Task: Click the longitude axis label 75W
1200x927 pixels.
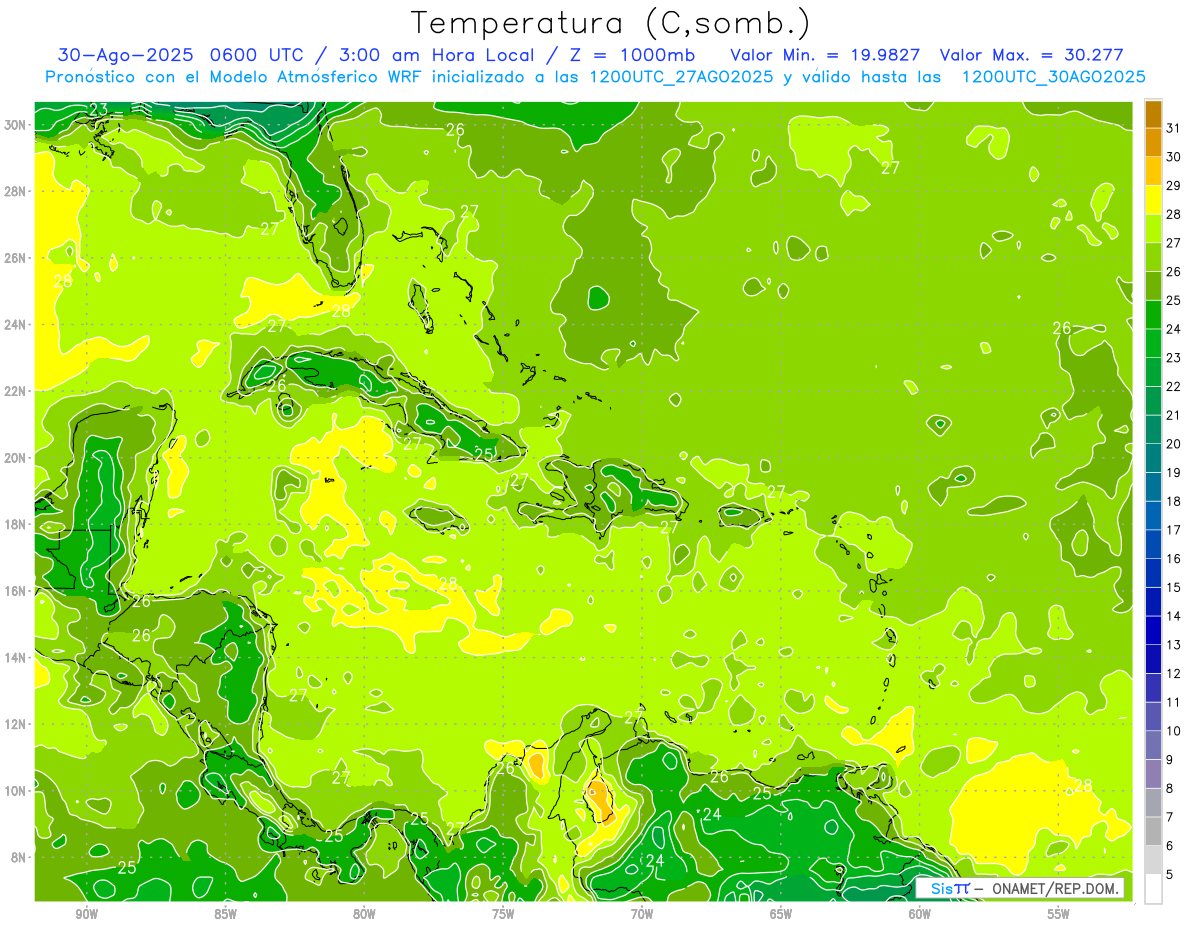Action: tap(503, 914)
